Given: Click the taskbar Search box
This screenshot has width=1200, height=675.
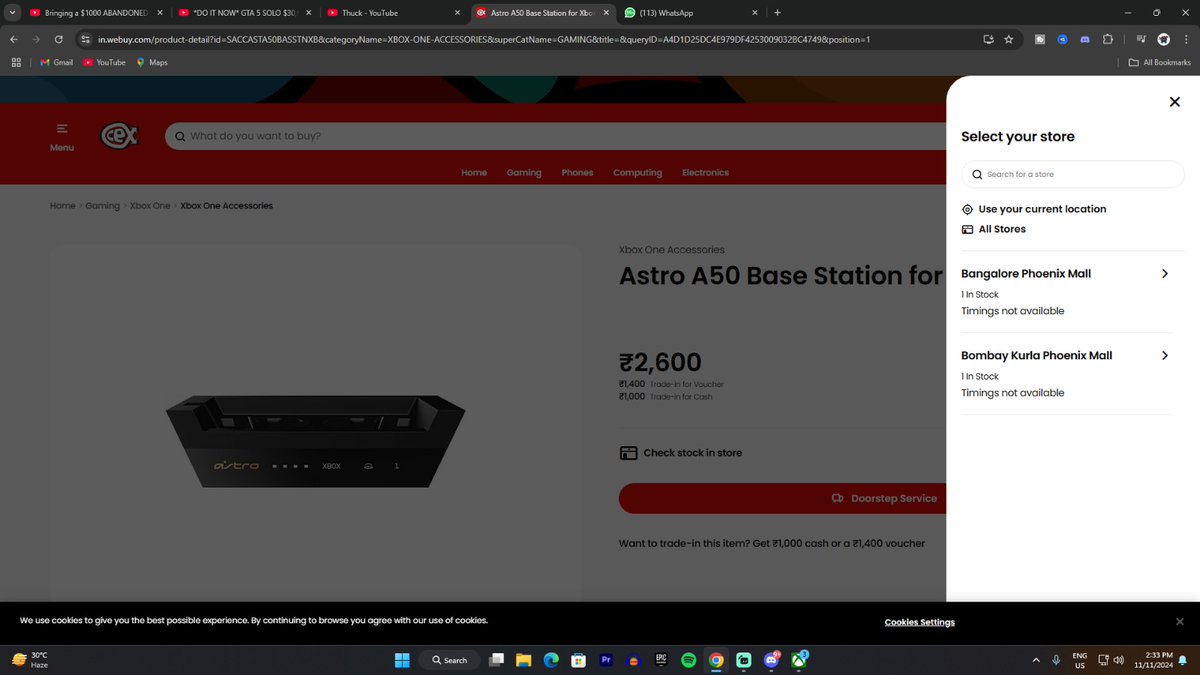Looking at the screenshot, I should 449,660.
